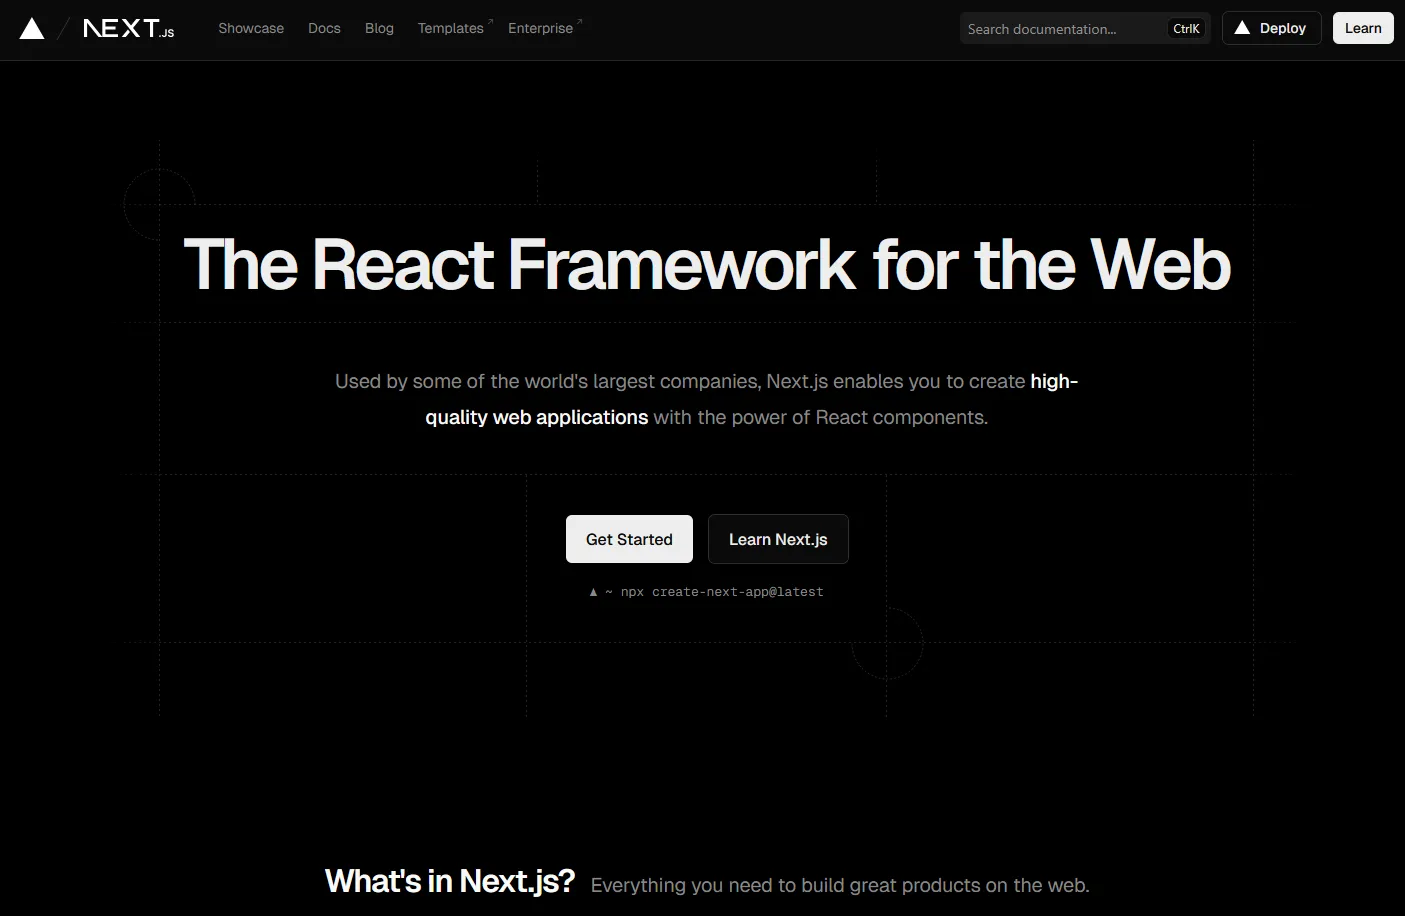This screenshot has width=1405, height=916.
Task: Select the npx create-next-app@latest command text
Action: coord(723,591)
